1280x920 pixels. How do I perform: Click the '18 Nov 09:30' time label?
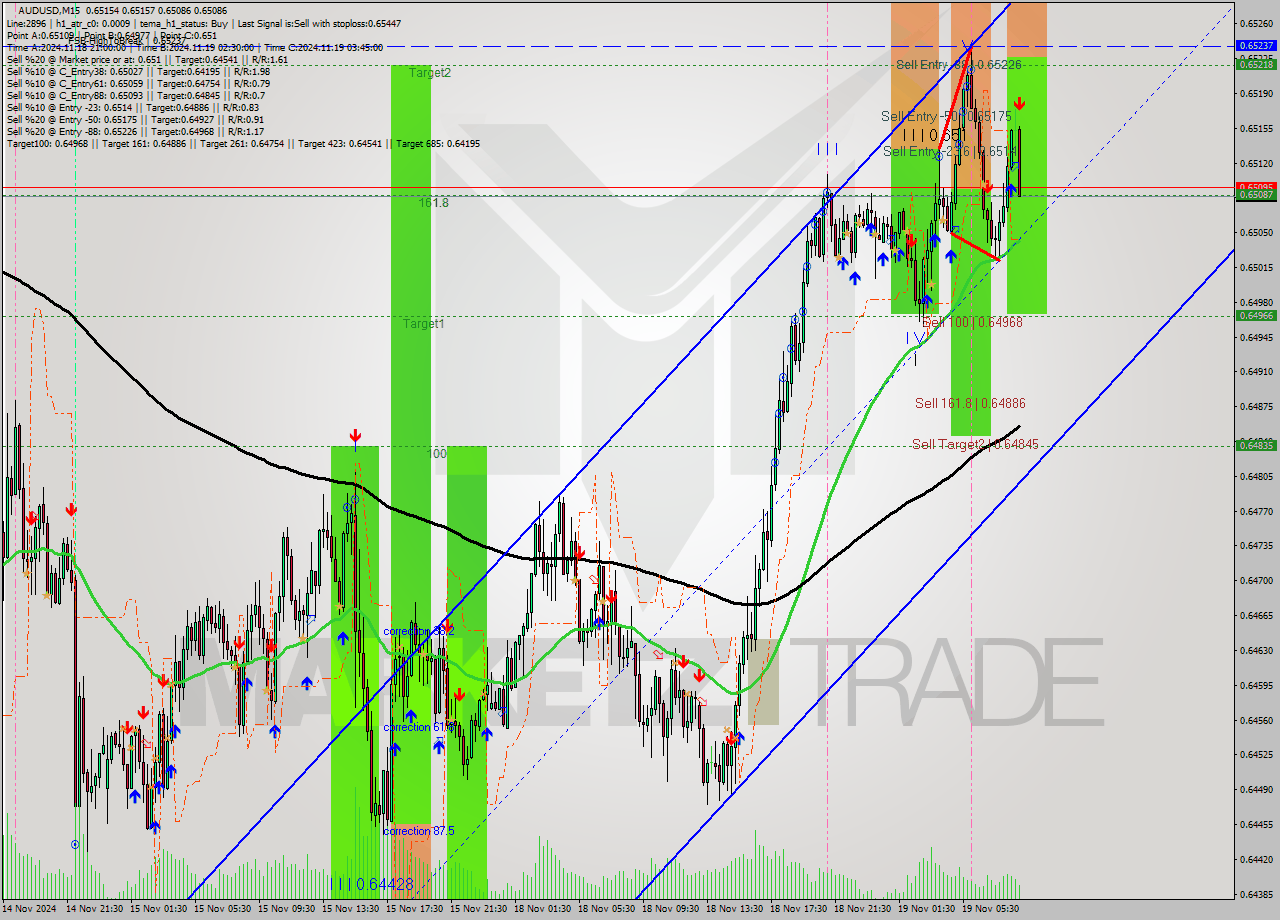[673, 909]
